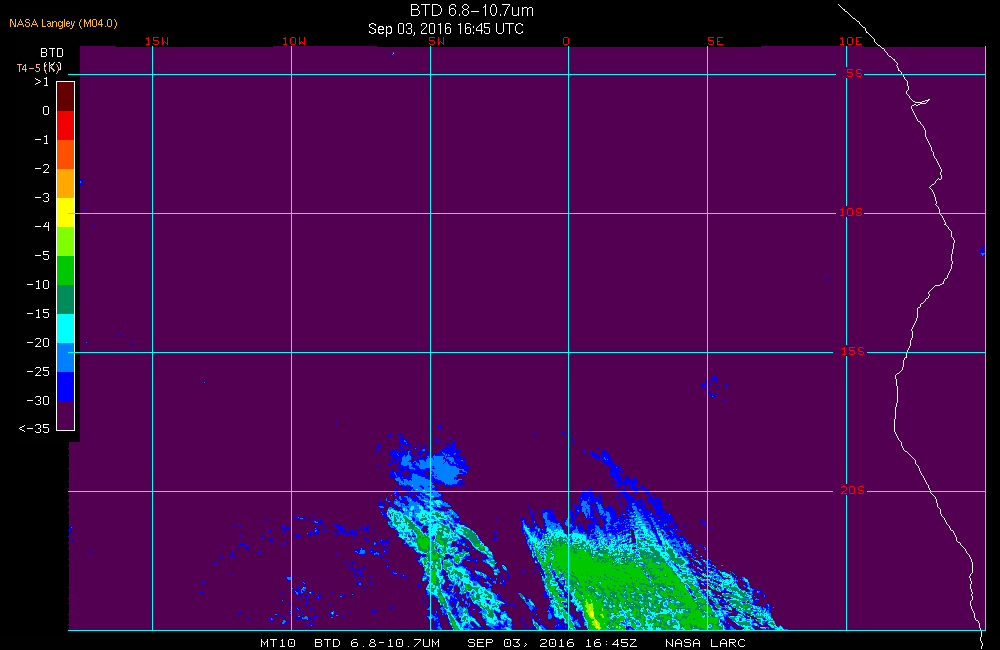Choose the amber colorbar segment below -2
This screenshot has width=1000, height=650.
pos(66,183)
